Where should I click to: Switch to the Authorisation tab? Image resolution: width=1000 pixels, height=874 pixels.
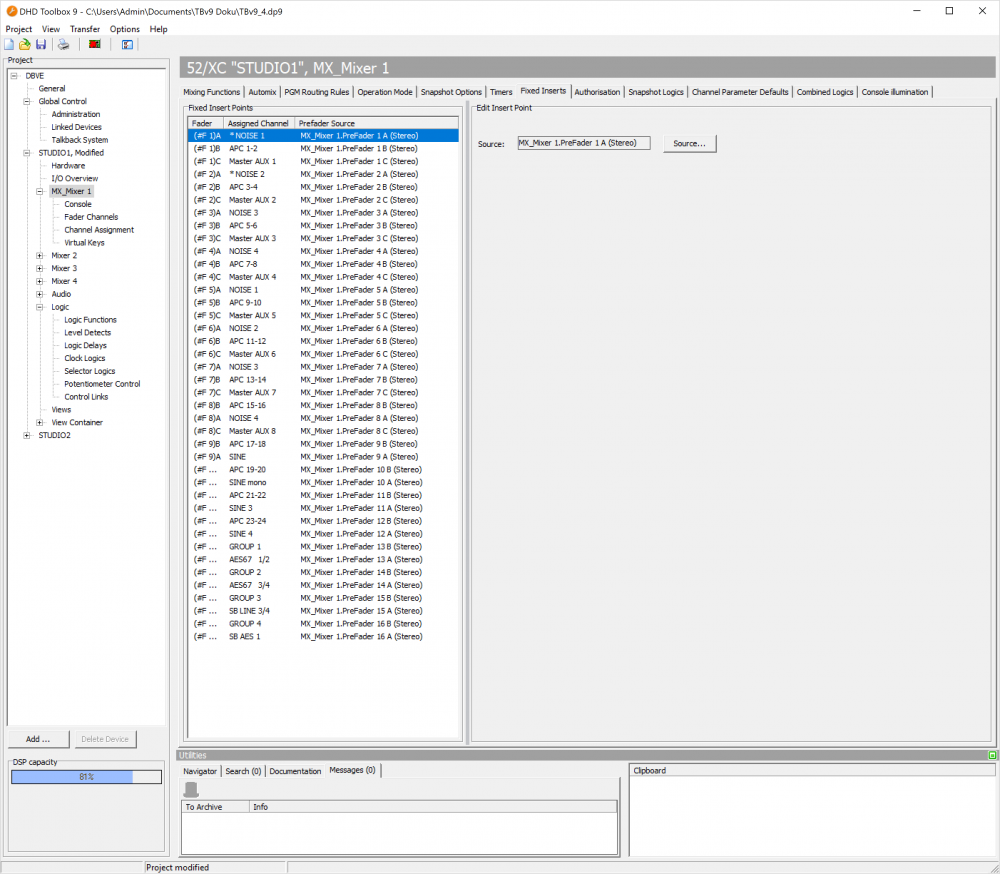click(x=597, y=90)
